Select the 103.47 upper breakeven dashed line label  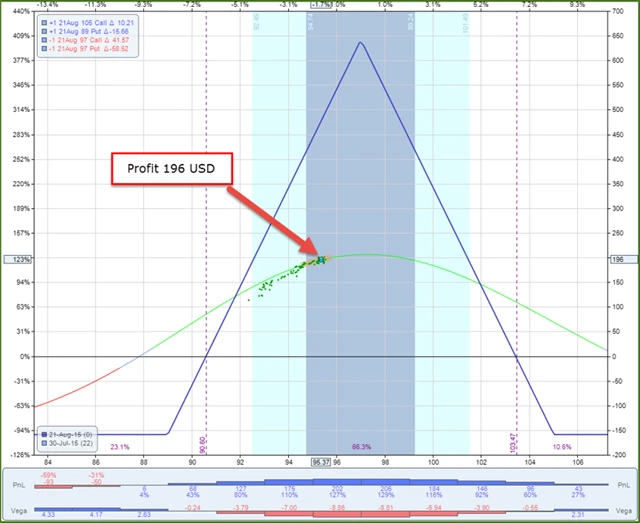[x=513, y=443]
